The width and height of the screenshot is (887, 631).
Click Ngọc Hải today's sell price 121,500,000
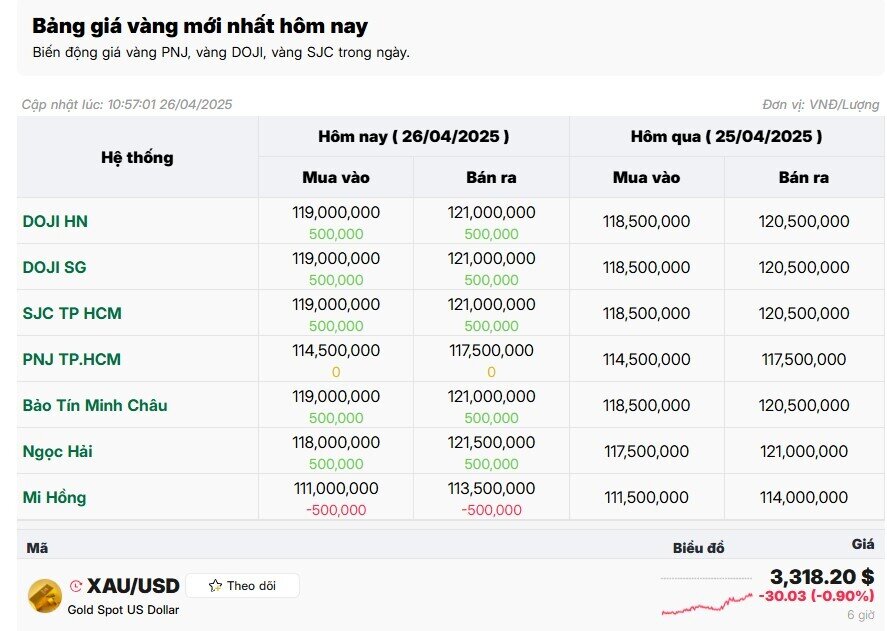(491, 443)
